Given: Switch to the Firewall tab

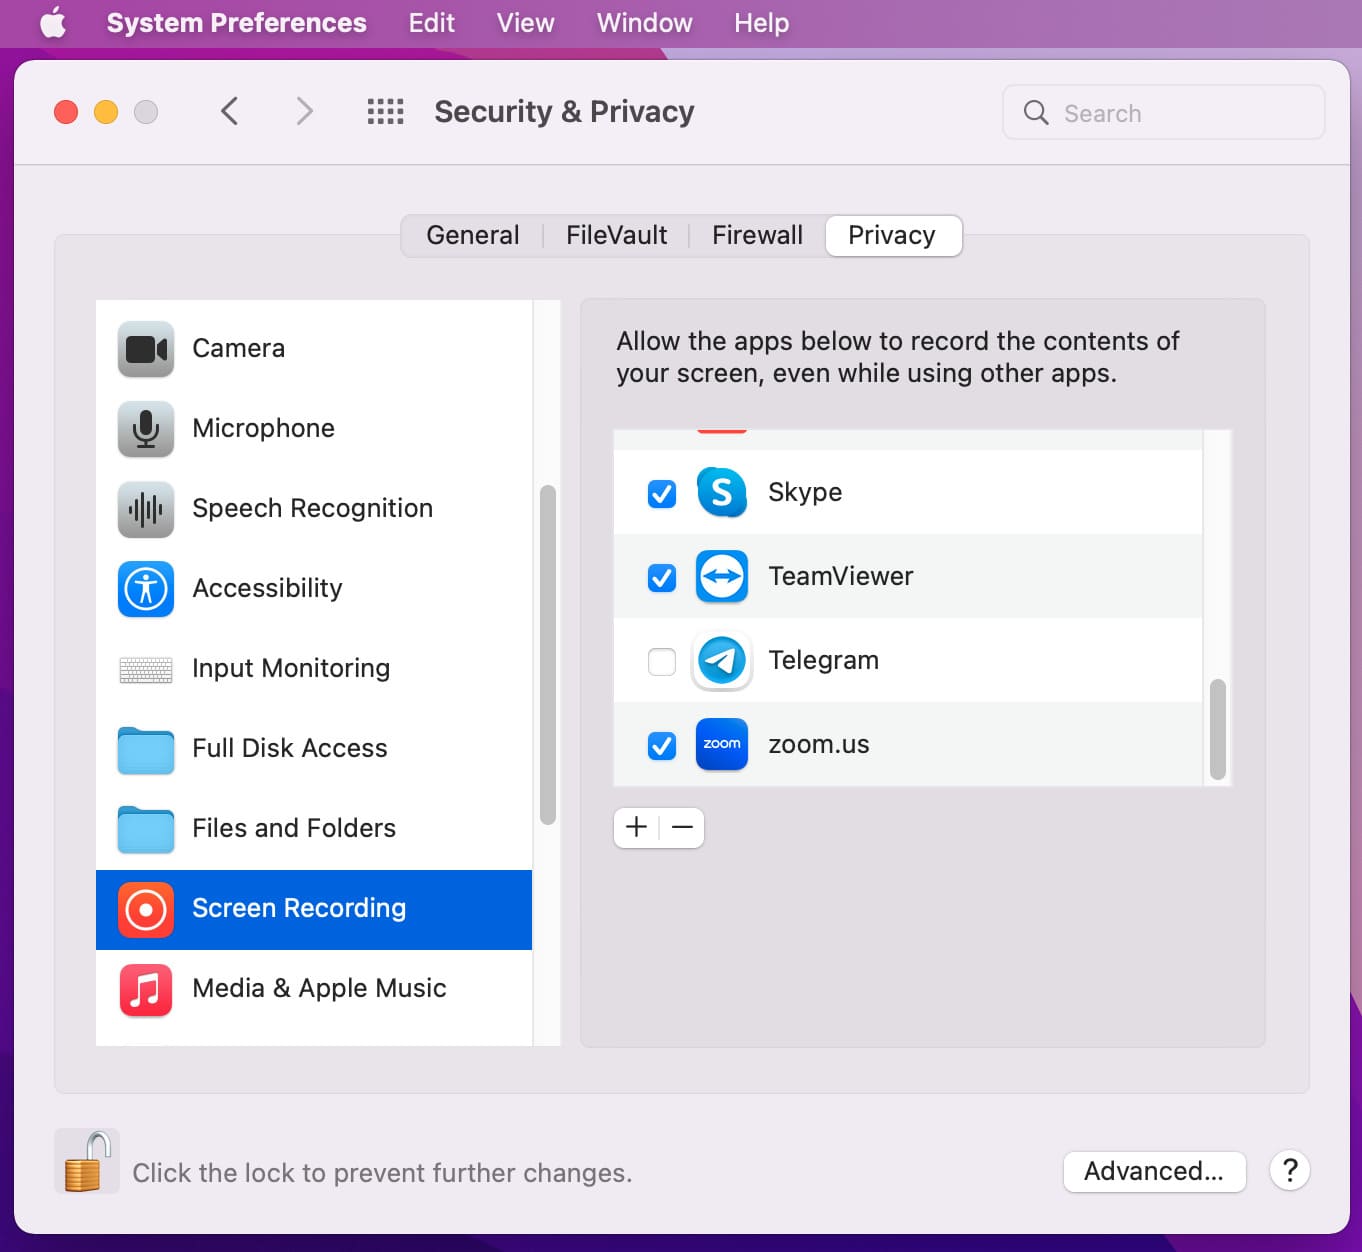Looking at the screenshot, I should coord(757,235).
